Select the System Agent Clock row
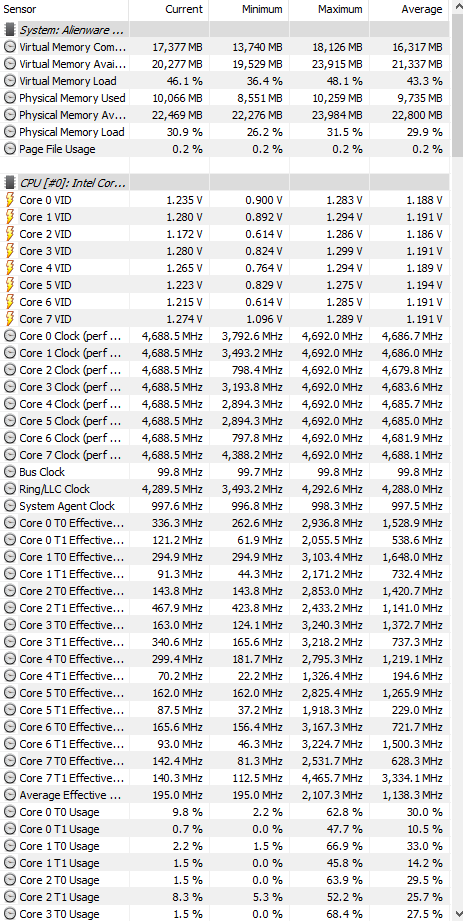 click(225, 506)
